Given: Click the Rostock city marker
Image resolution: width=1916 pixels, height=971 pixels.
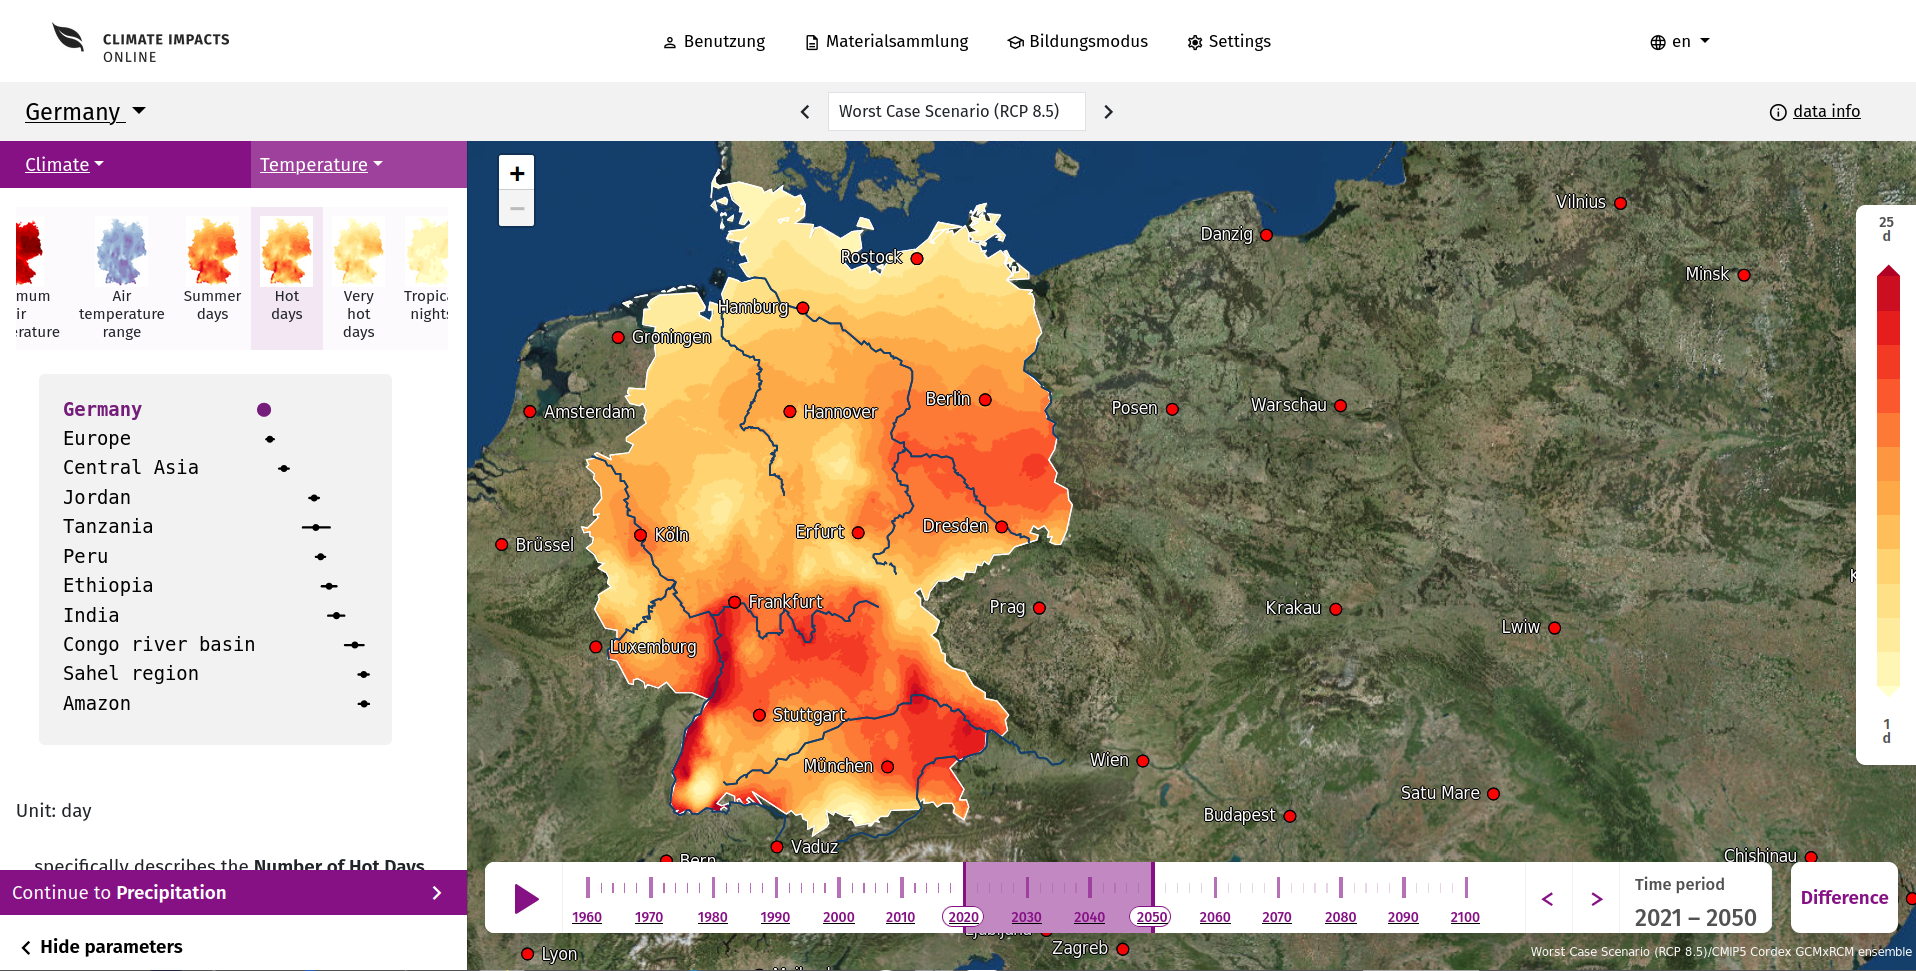Looking at the screenshot, I should pyautogui.click(x=917, y=258).
